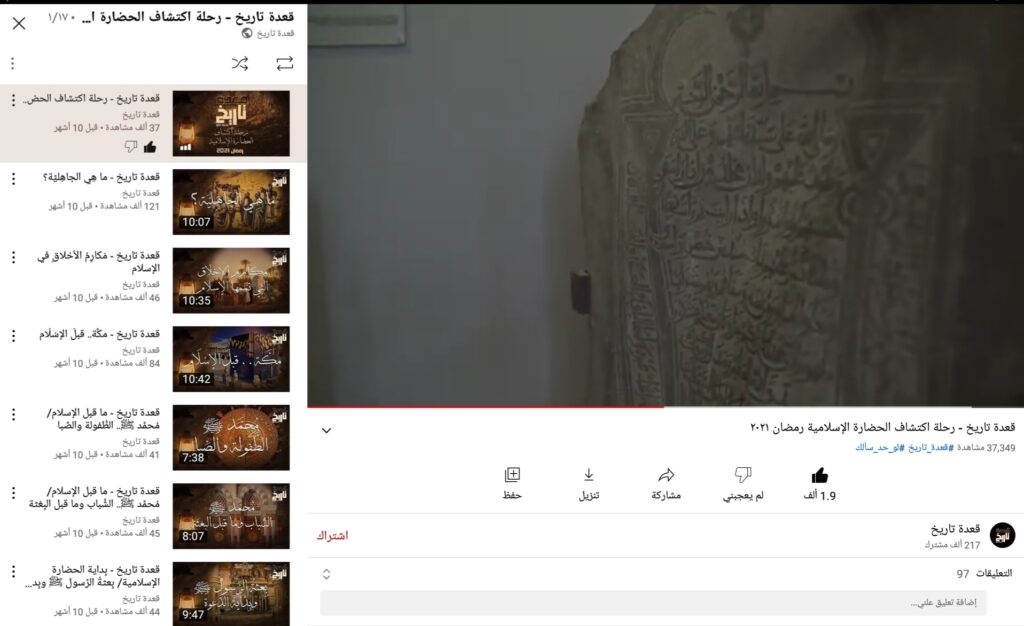
Task: Expand the video description chevron
Action: click(325, 430)
